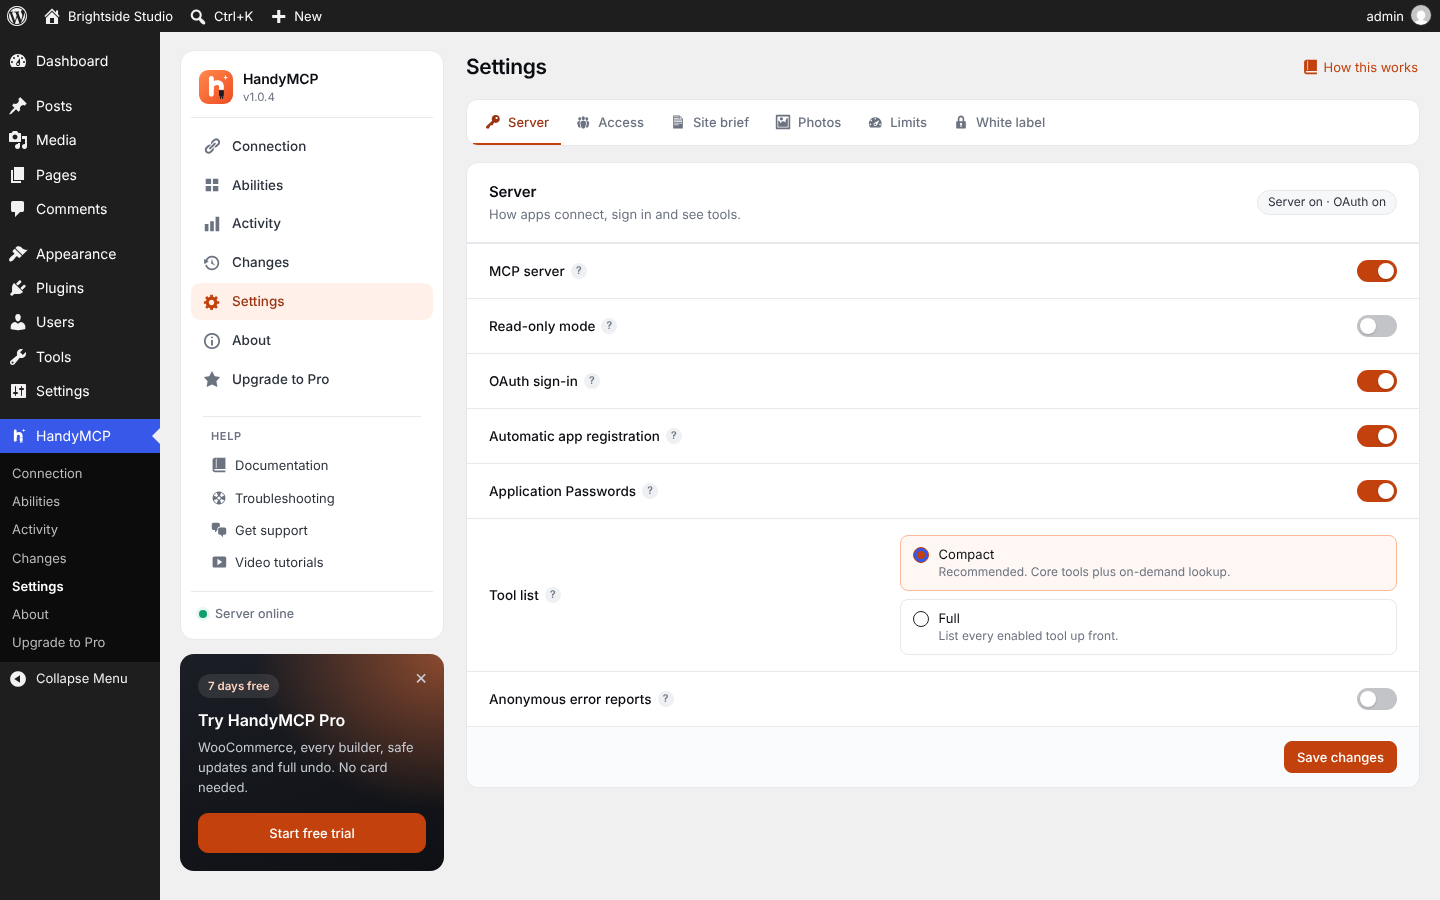
Task: Click the OAuth sign-in help question mark
Action: (592, 381)
